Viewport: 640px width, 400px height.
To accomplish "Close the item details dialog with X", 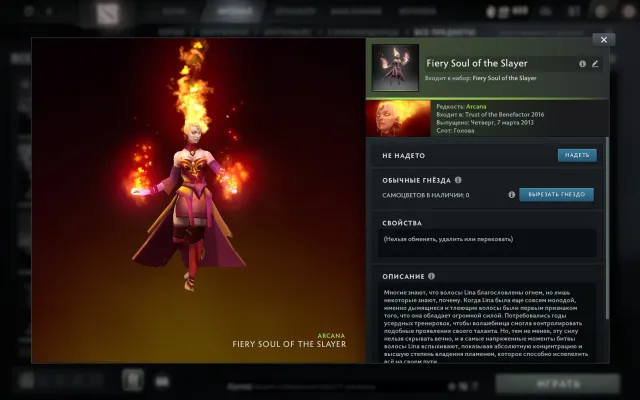I will (604, 40).
